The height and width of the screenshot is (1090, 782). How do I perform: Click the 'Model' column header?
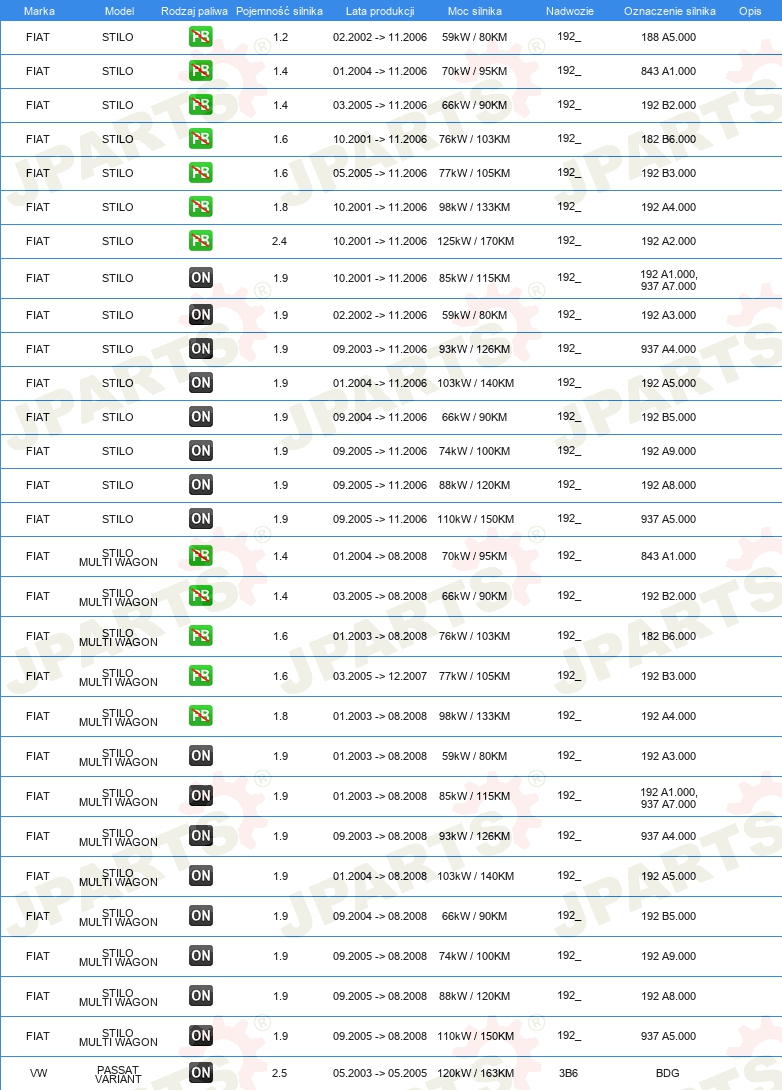tap(120, 11)
